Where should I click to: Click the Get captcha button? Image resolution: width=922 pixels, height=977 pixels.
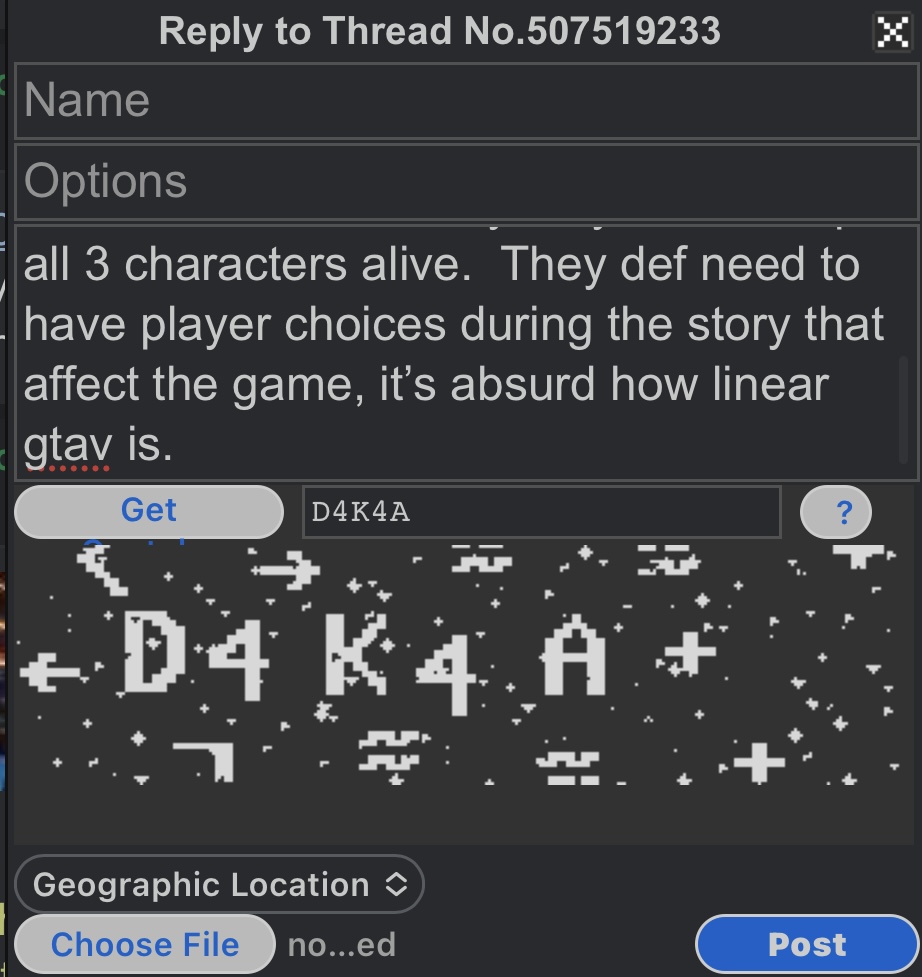(x=149, y=512)
